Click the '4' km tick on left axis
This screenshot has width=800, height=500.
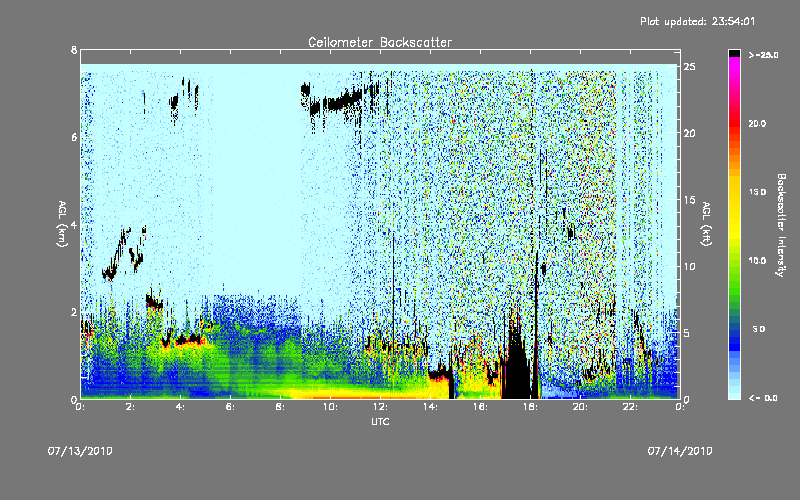click(74, 224)
